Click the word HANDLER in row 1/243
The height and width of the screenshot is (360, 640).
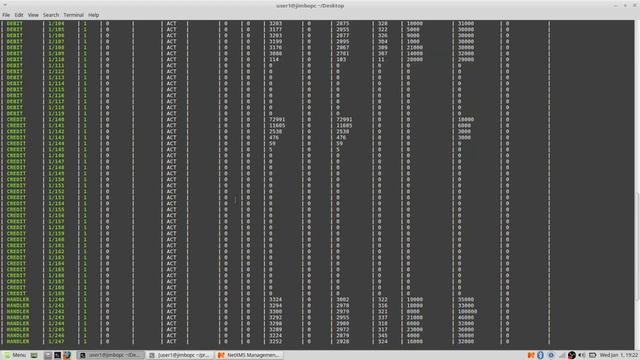[x=18, y=317]
